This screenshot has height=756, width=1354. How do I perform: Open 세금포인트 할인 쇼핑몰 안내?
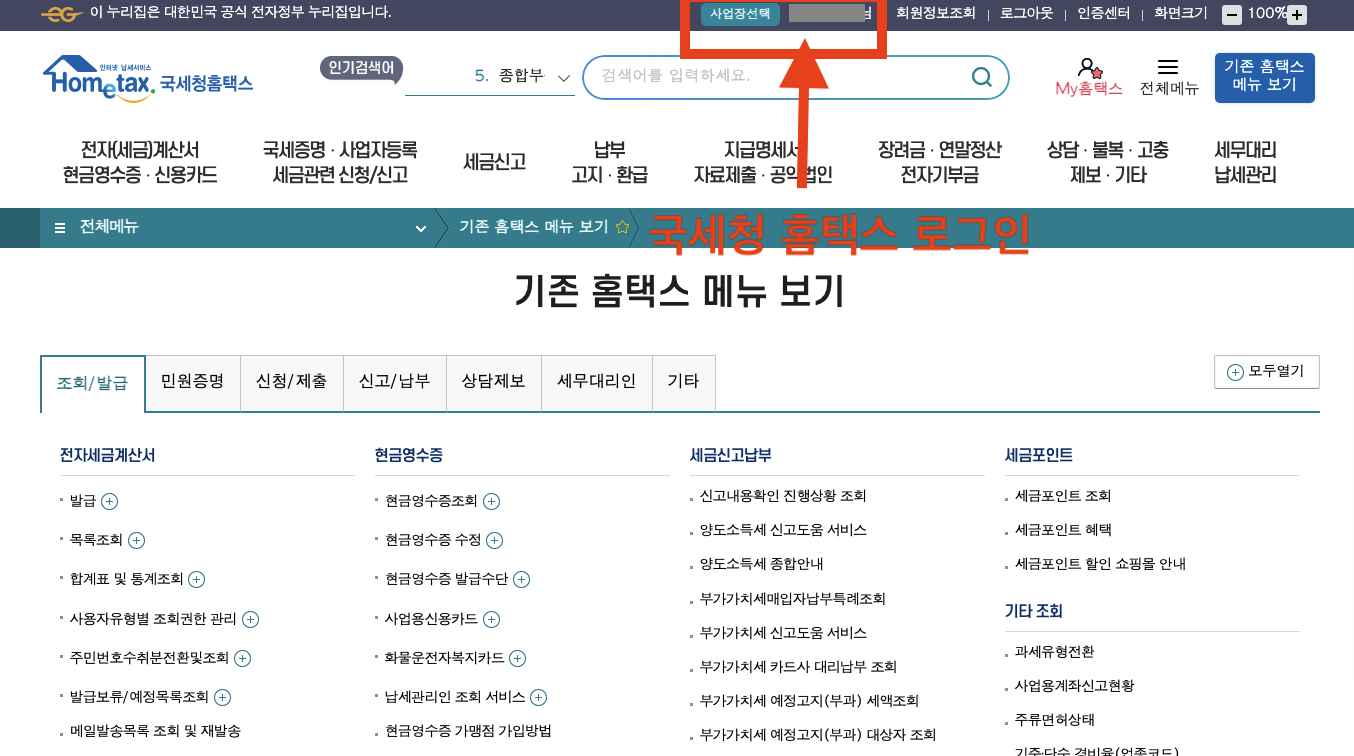[1100, 564]
